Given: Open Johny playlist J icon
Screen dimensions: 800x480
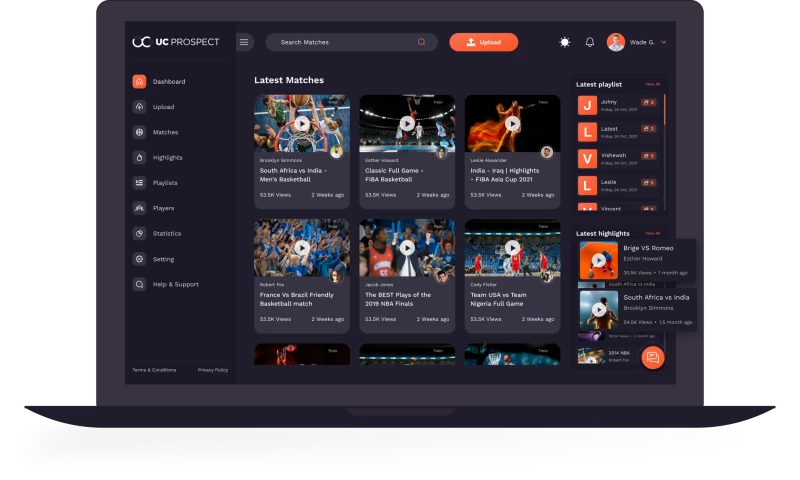Looking at the screenshot, I should point(587,106).
